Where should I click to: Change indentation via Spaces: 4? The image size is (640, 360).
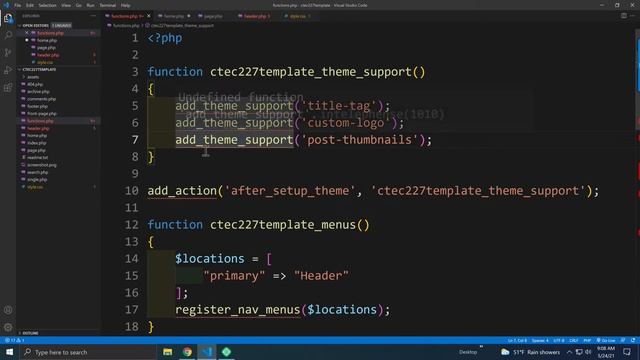pyautogui.click(x=540, y=340)
